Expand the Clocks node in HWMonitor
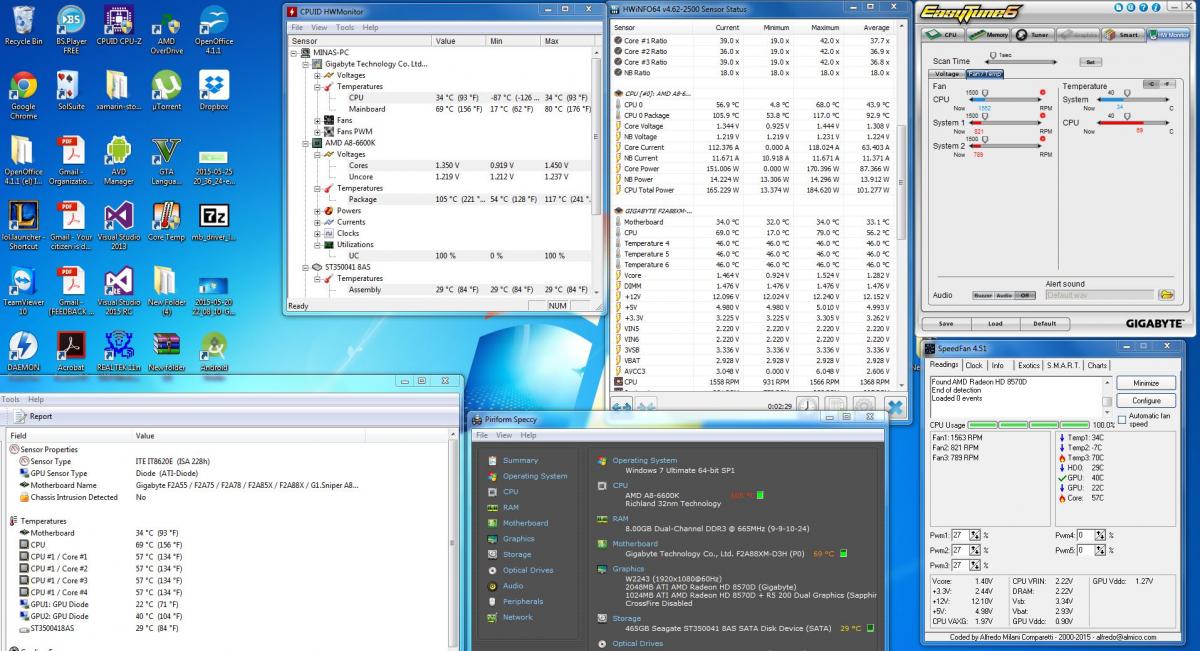This screenshot has width=1200, height=651. (318, 233)
